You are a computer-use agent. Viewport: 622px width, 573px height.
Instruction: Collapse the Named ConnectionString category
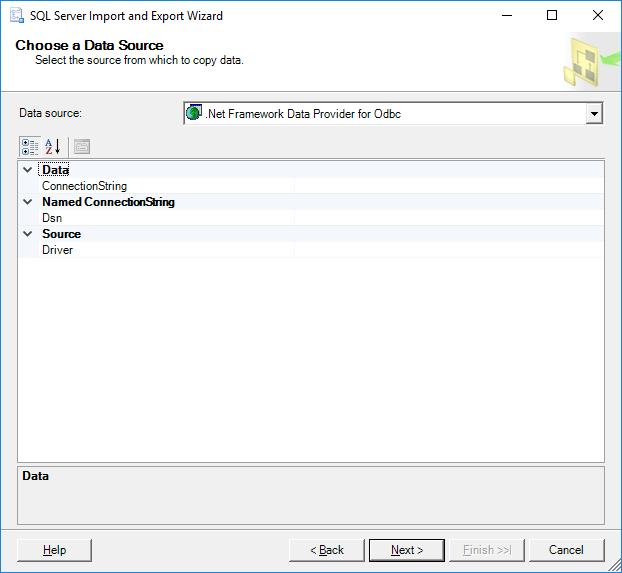28,202
